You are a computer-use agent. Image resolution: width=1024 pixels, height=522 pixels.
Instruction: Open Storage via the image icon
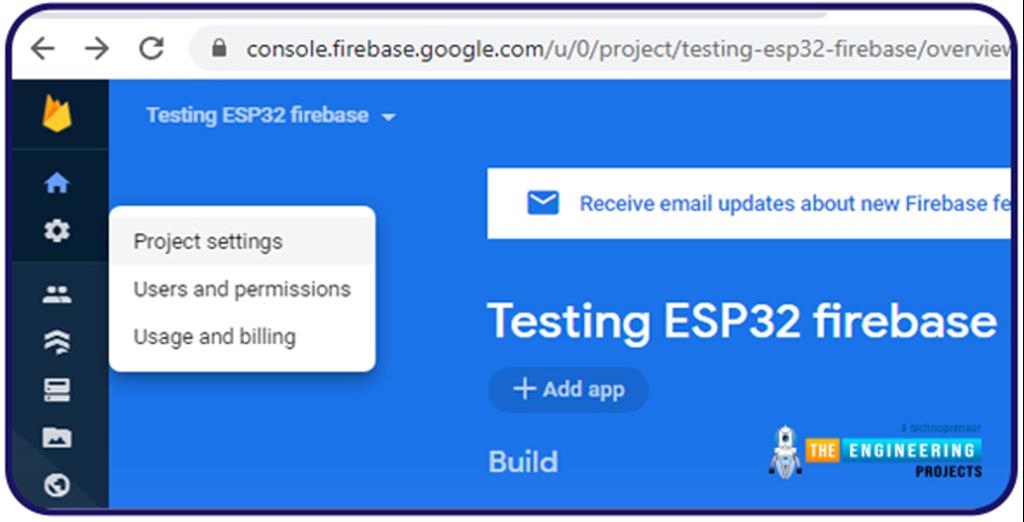click(x=57, y=438)
